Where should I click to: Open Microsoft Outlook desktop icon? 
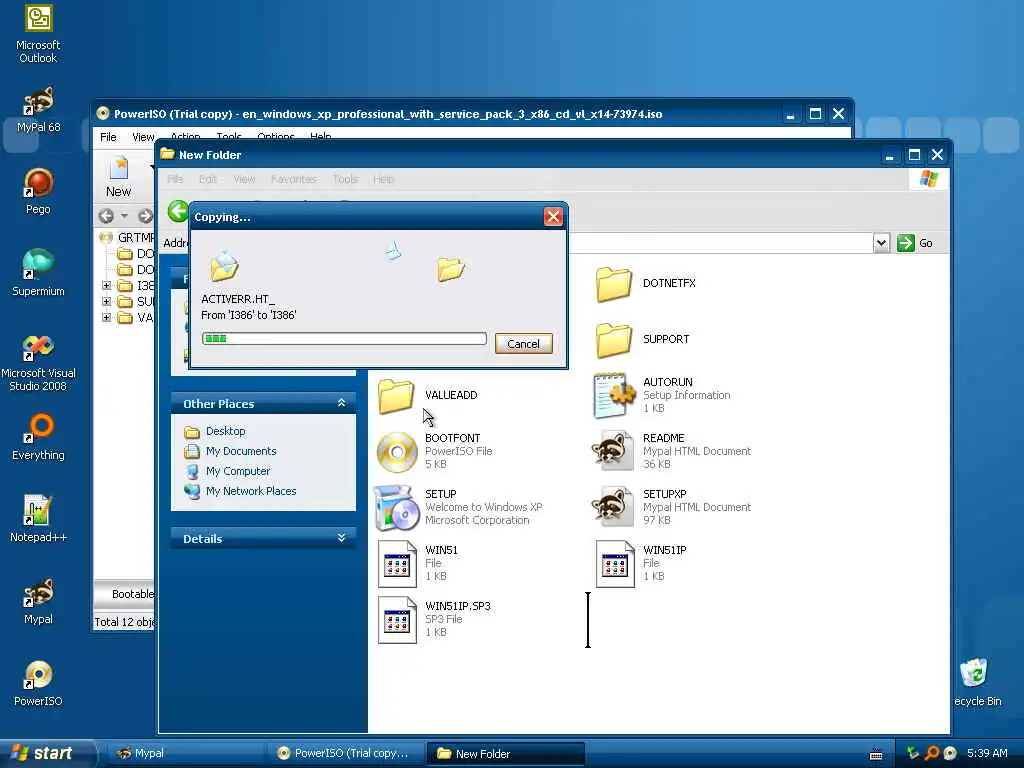click(x=38, y=33)
